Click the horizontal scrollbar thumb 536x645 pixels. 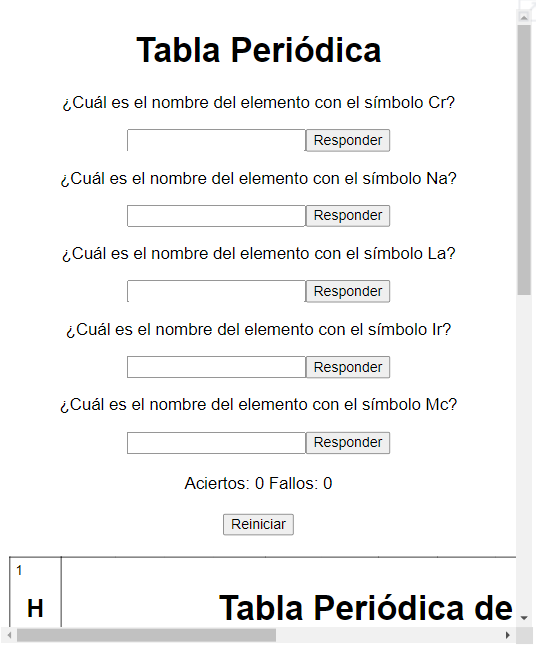pyautogui.click(x=146, y=635)
